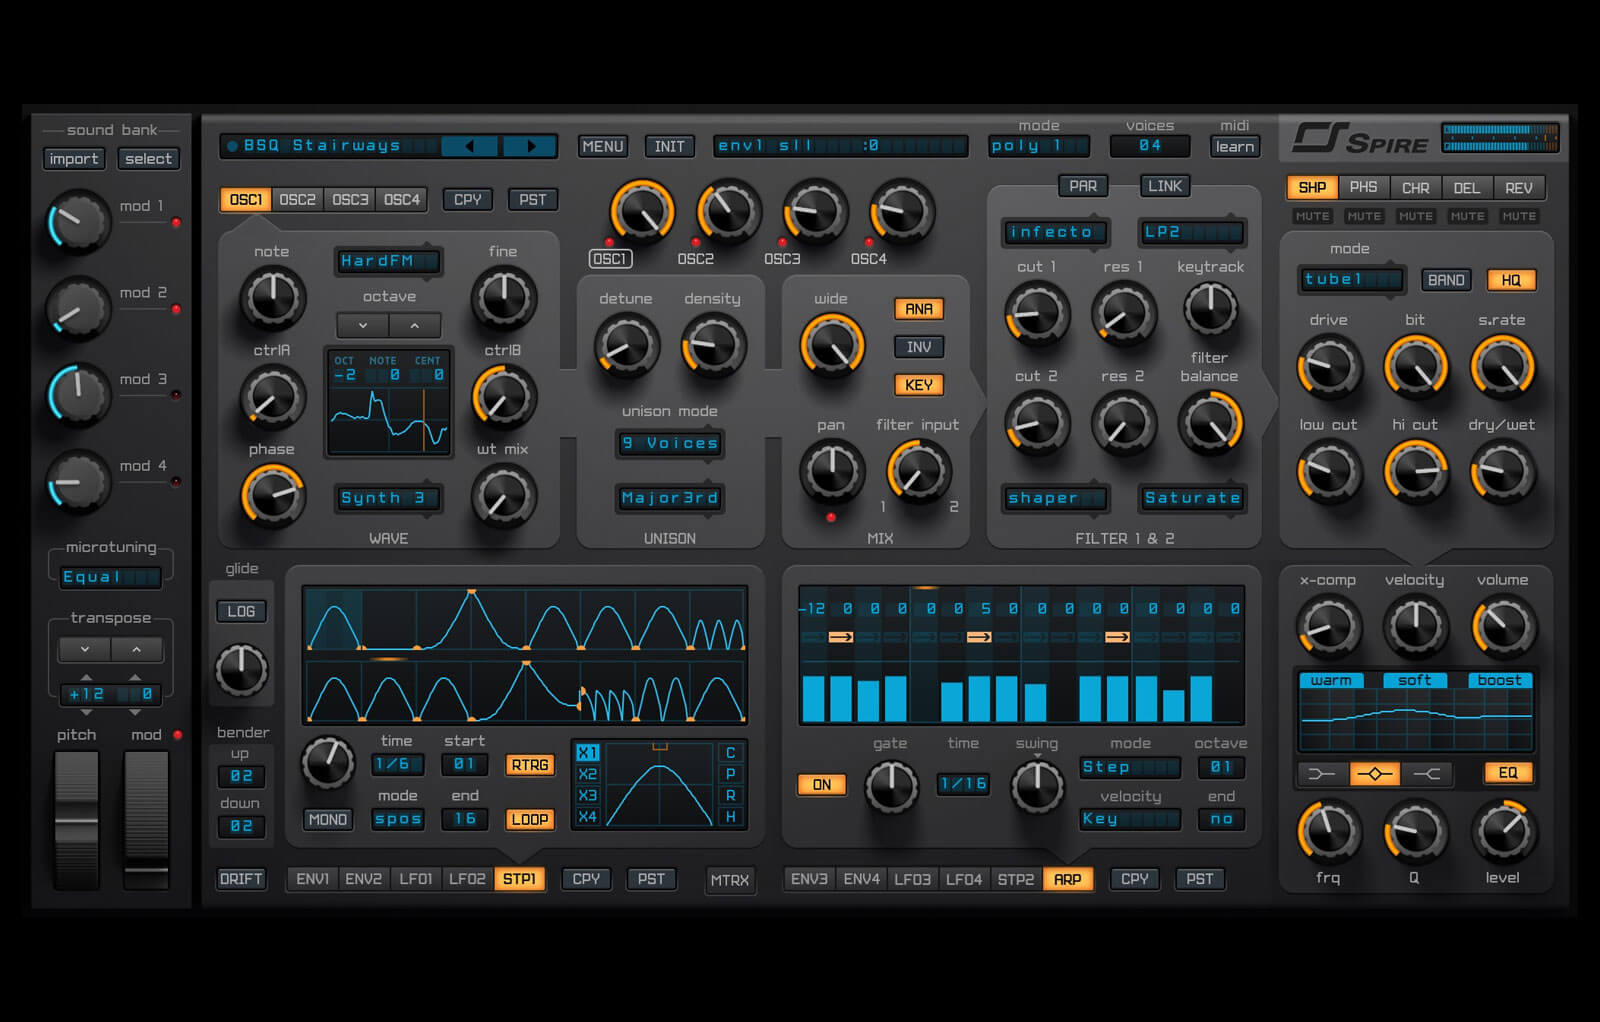The height and width of the screenshot is (1022, 1600).
Task: Open the HardFM wave mode dropdown
Action: 388,261
